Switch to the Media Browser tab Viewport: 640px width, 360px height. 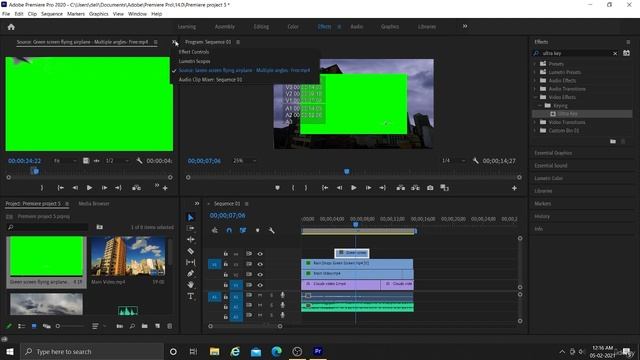94,204
